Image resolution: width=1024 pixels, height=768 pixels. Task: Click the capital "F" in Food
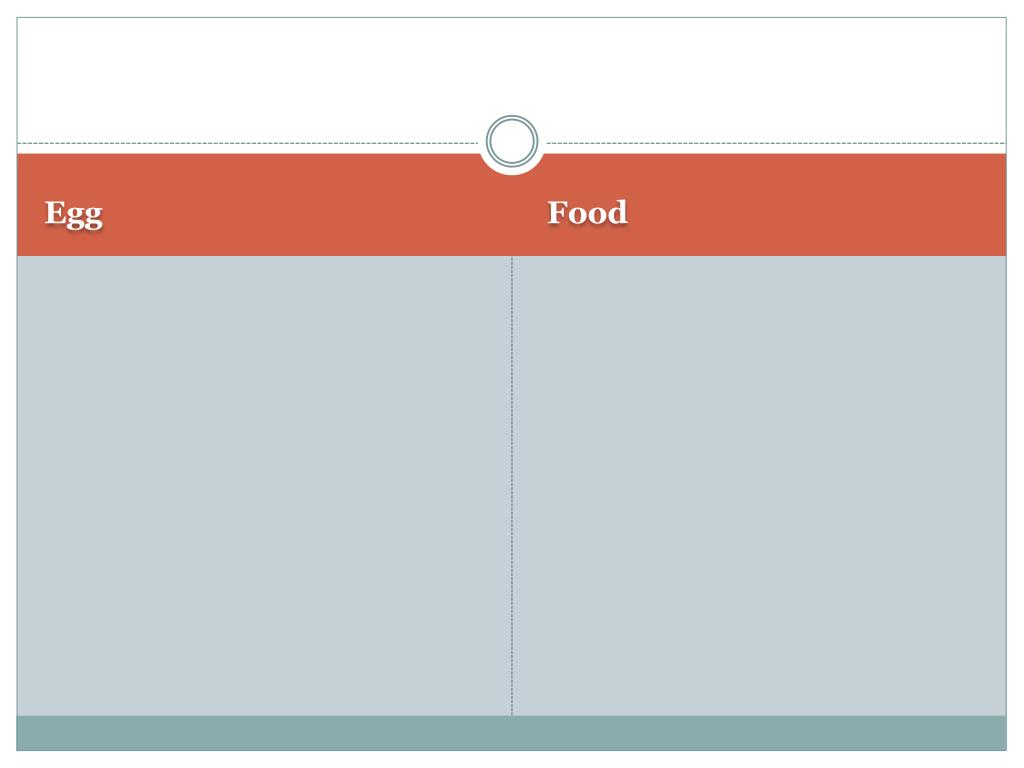[x=557, y=212]
